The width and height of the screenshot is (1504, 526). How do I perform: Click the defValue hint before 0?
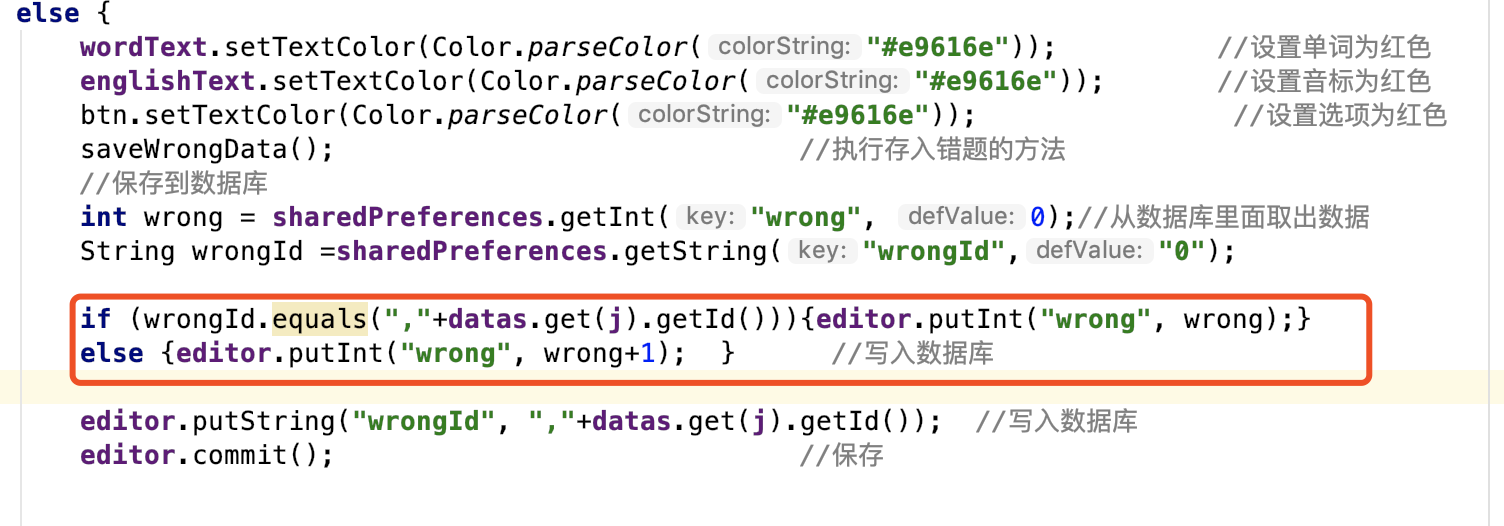960,217
